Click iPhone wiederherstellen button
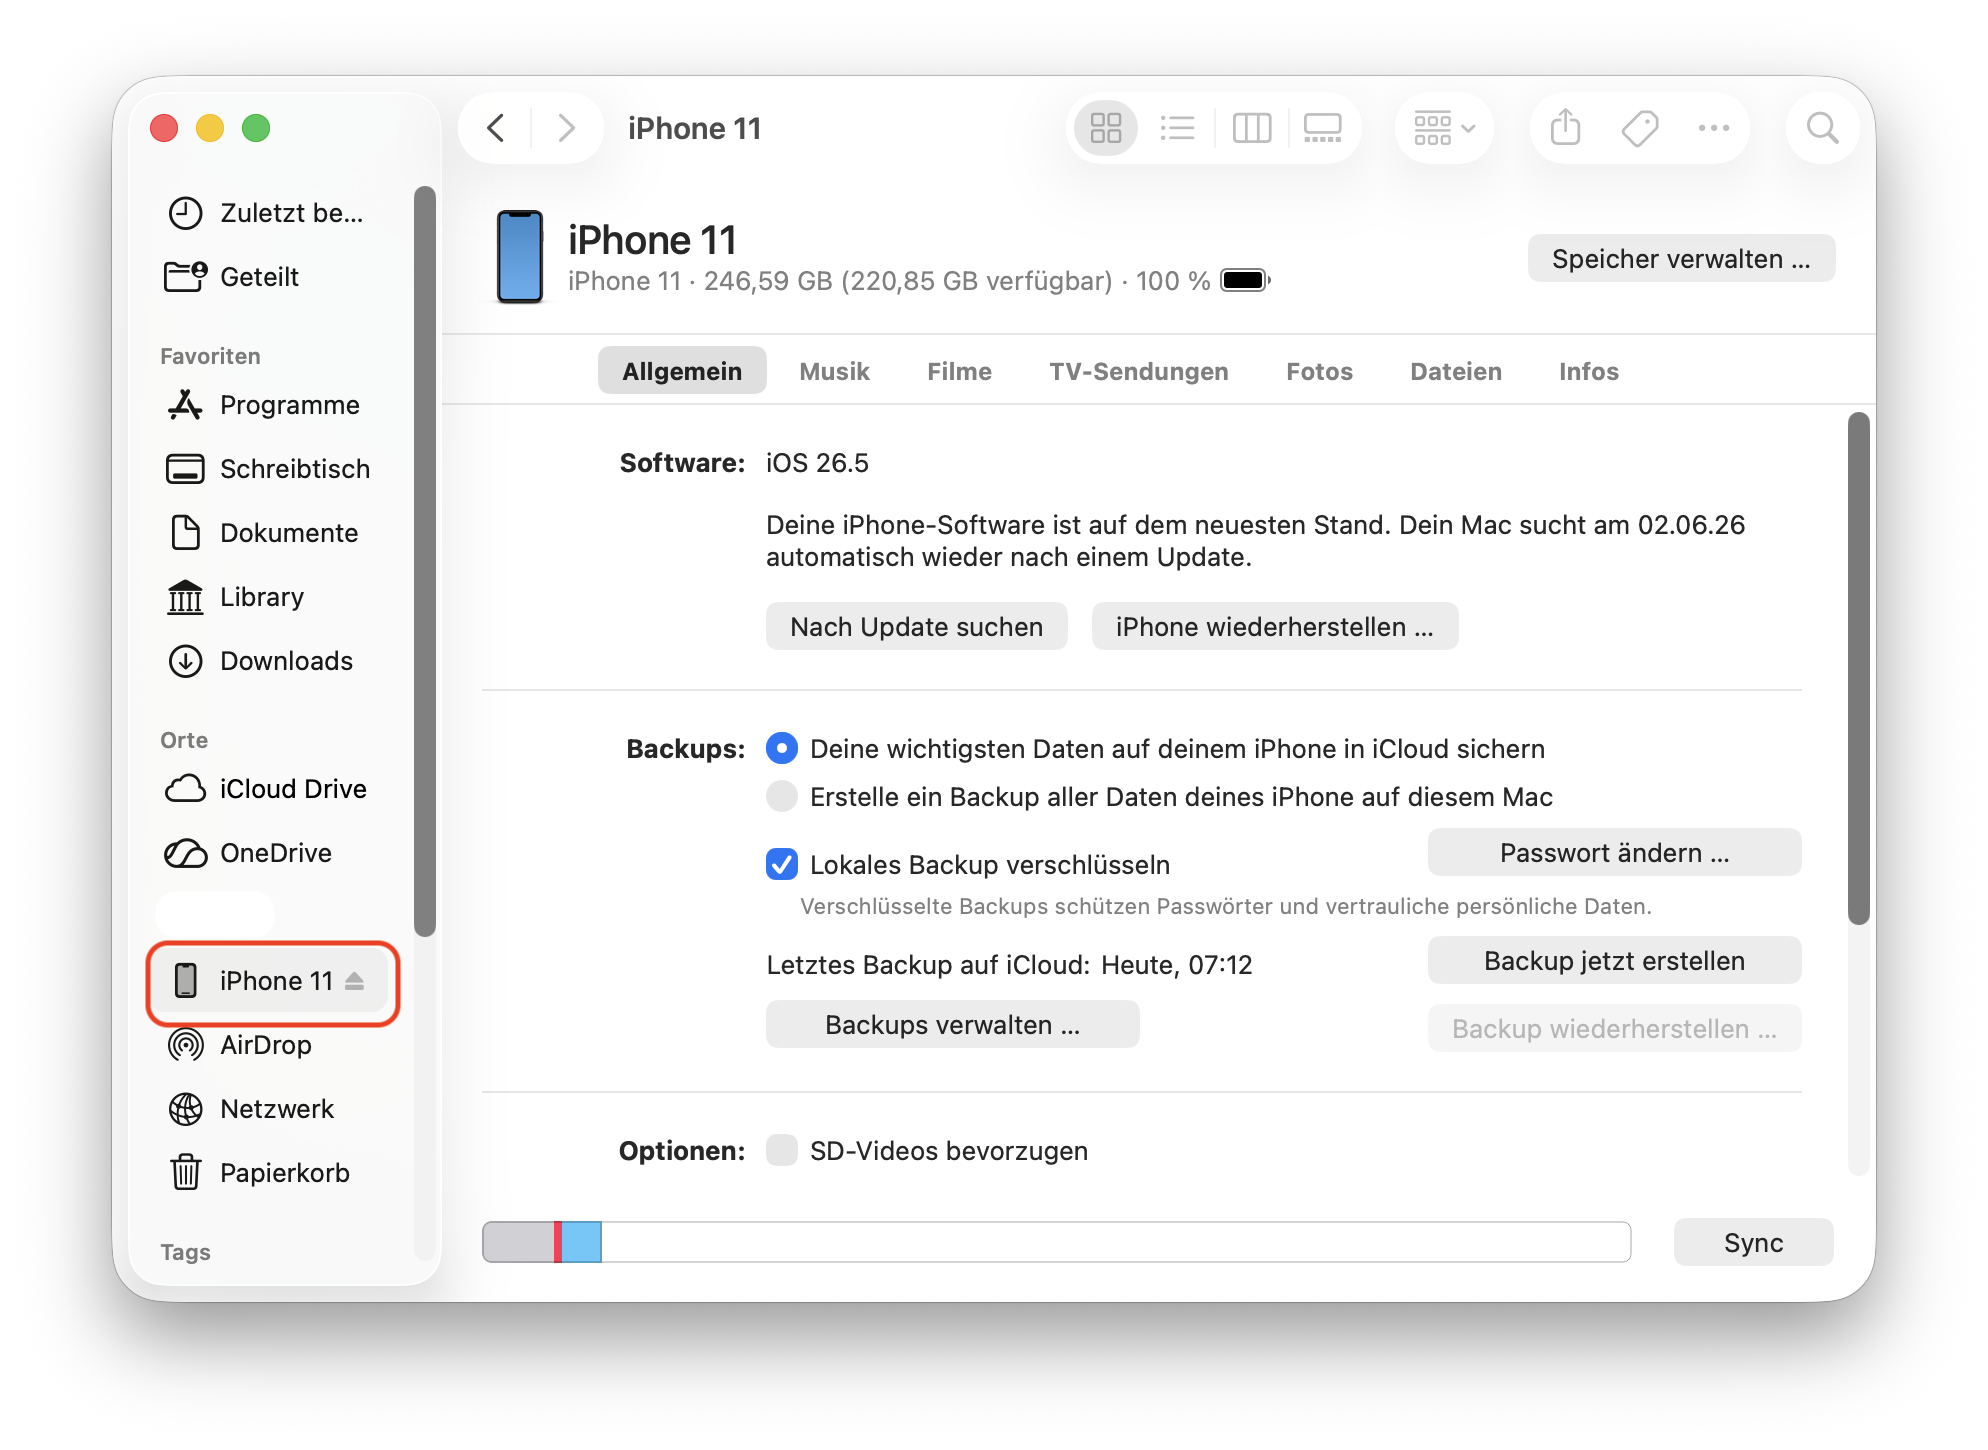This screenshot has height=1450, width=1988. pos(1274,627)
